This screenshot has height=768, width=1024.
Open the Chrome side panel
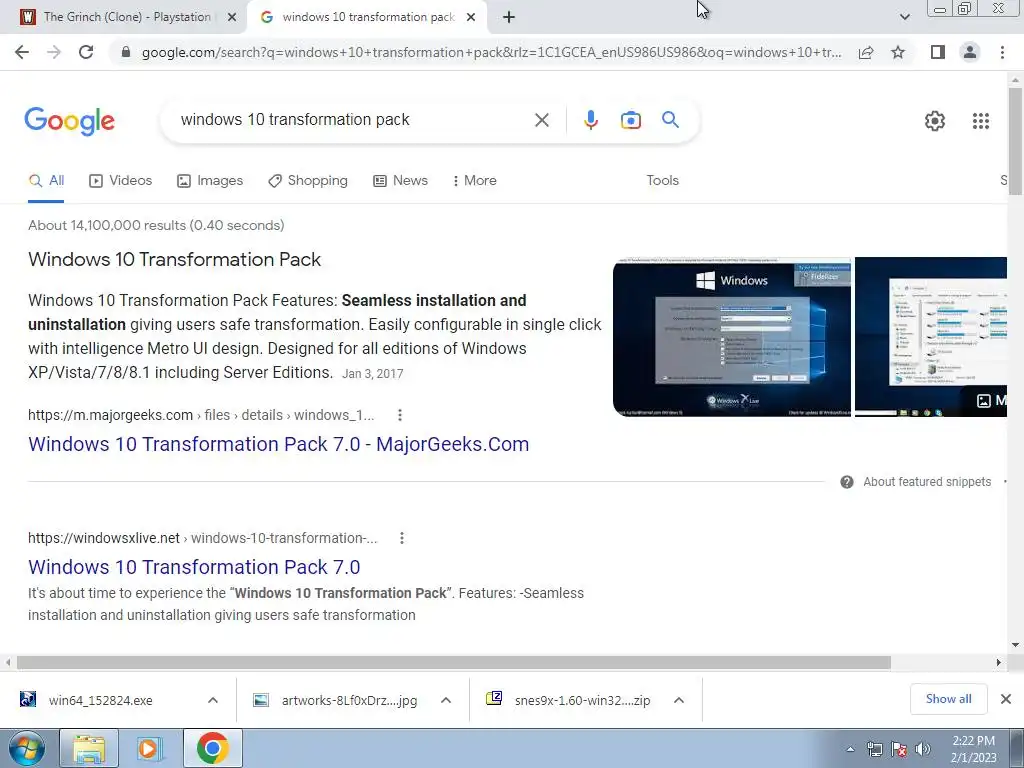pos(938,52)
